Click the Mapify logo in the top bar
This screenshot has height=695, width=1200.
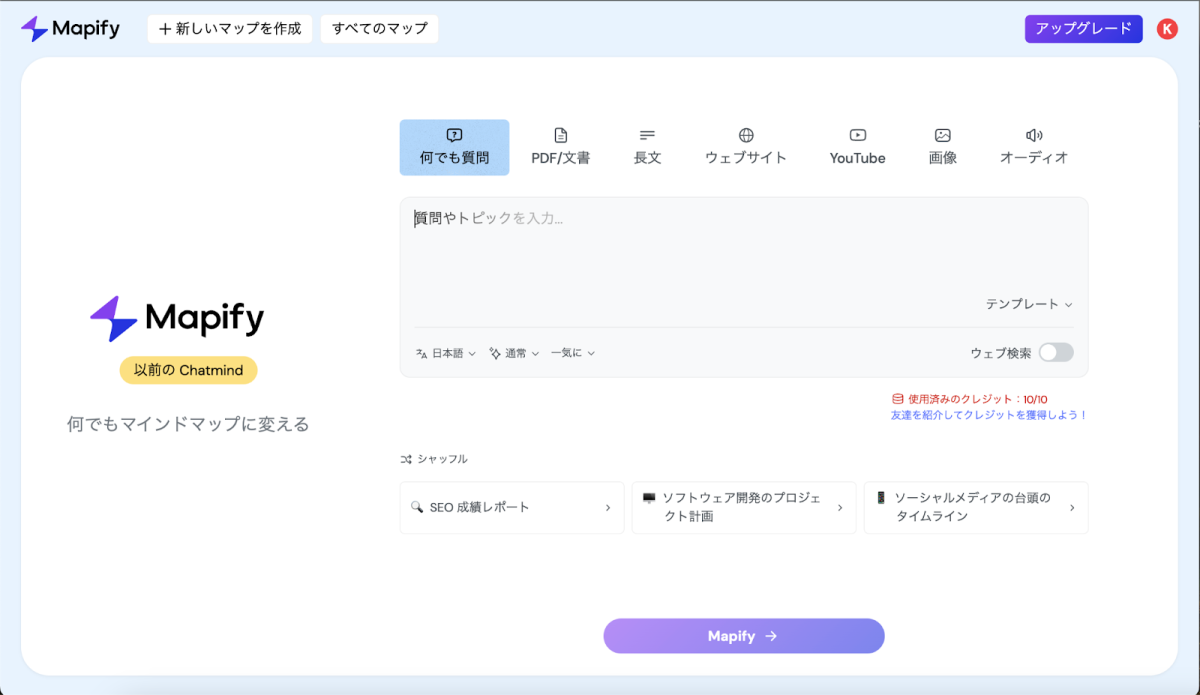[68, 28]
